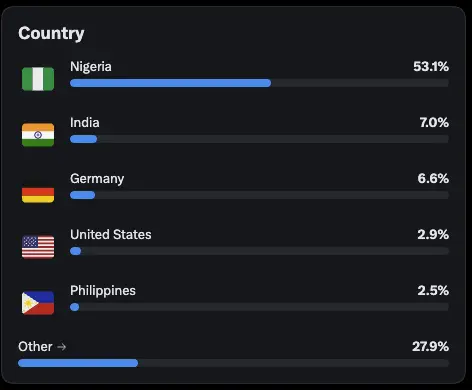
Task: Click the Nigeria flag icon
Action: click(38, 79)
